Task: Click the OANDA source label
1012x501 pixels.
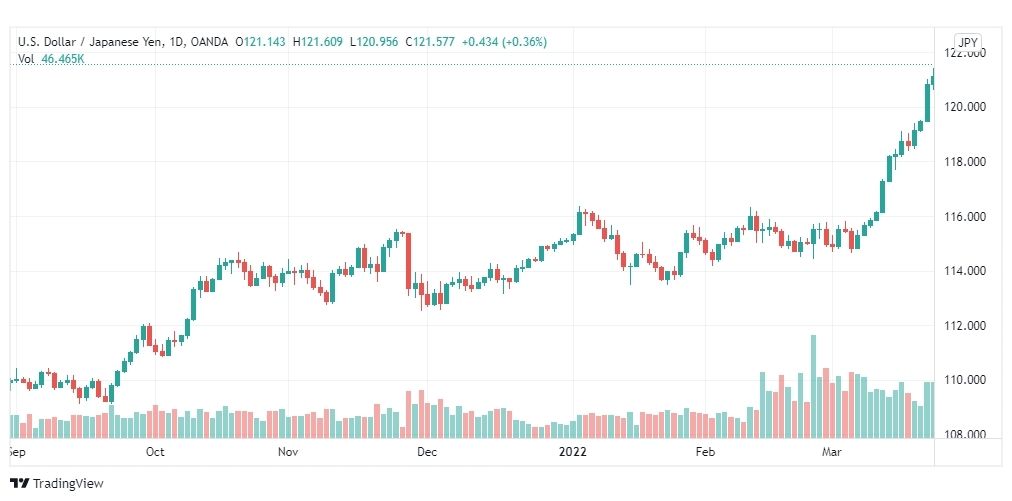Action: click(210, 42)
